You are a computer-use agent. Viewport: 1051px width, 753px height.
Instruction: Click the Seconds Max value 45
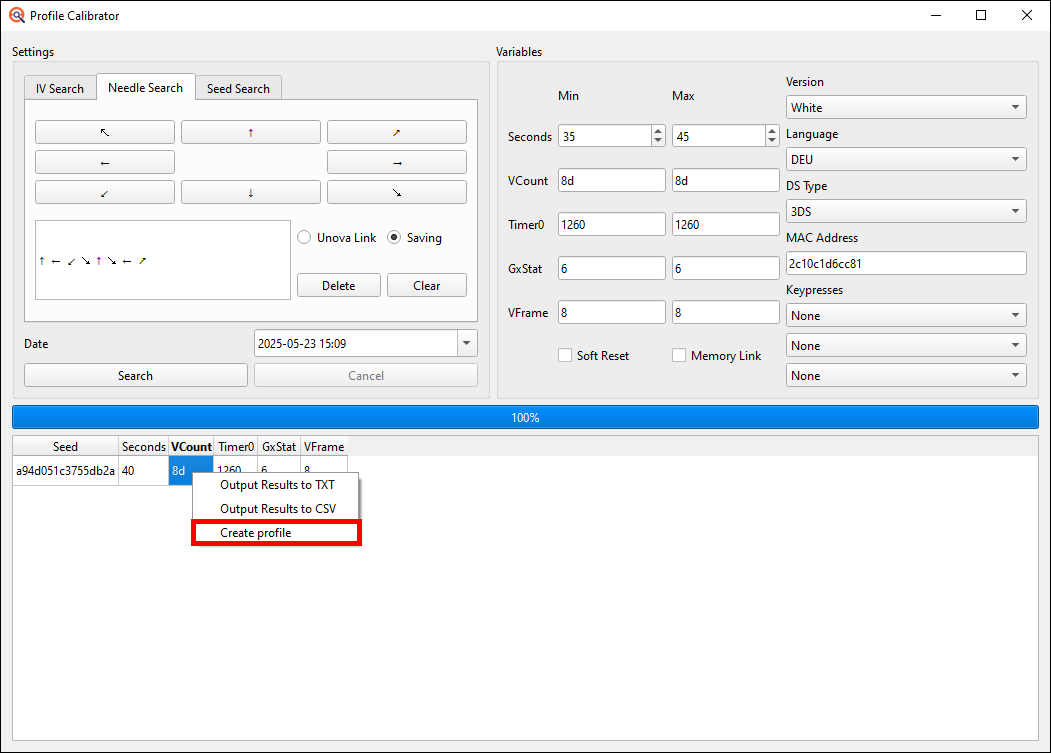(719, 136)
